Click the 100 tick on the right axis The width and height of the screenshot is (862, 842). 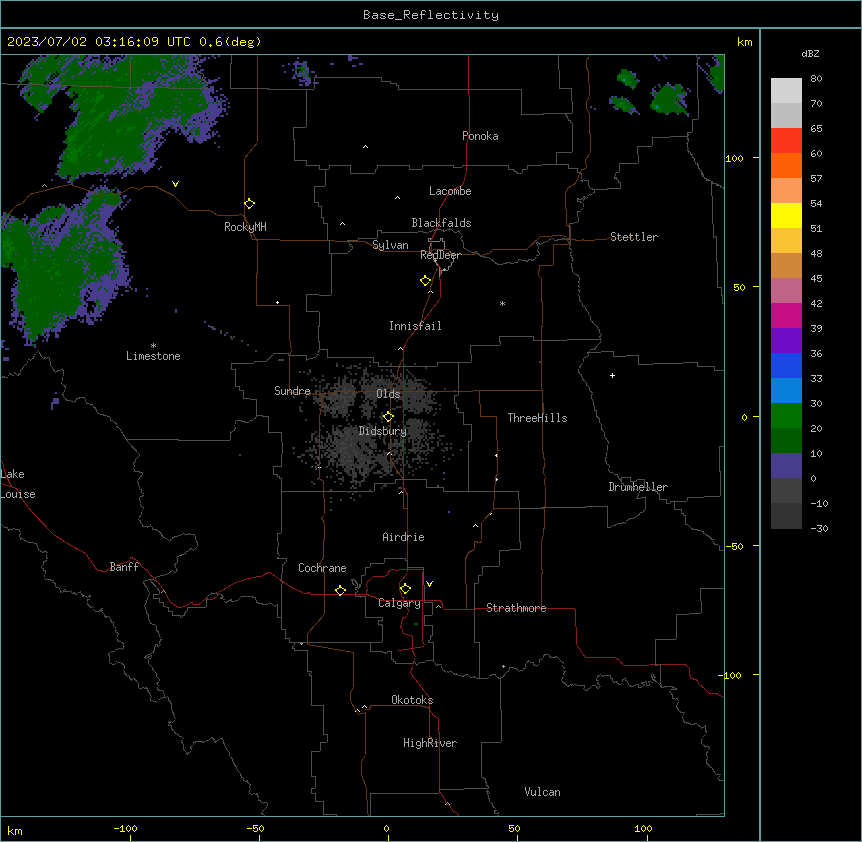(734, 158)
